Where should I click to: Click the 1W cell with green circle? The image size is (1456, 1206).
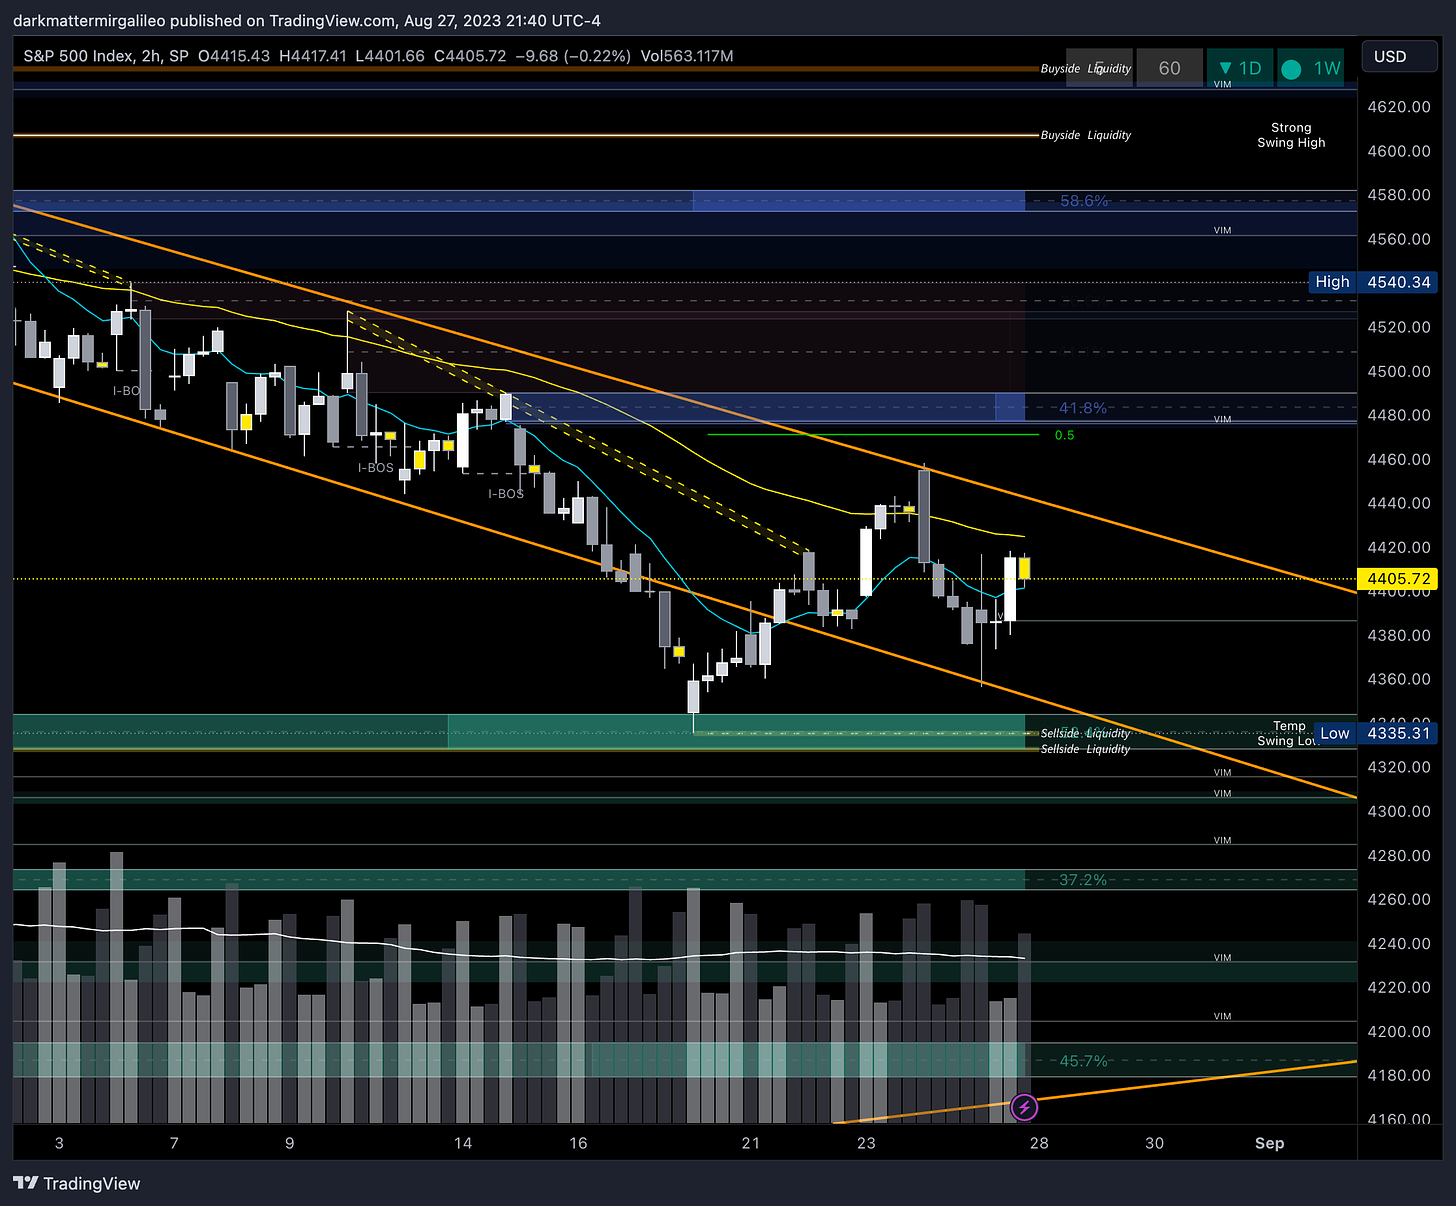1310,68
